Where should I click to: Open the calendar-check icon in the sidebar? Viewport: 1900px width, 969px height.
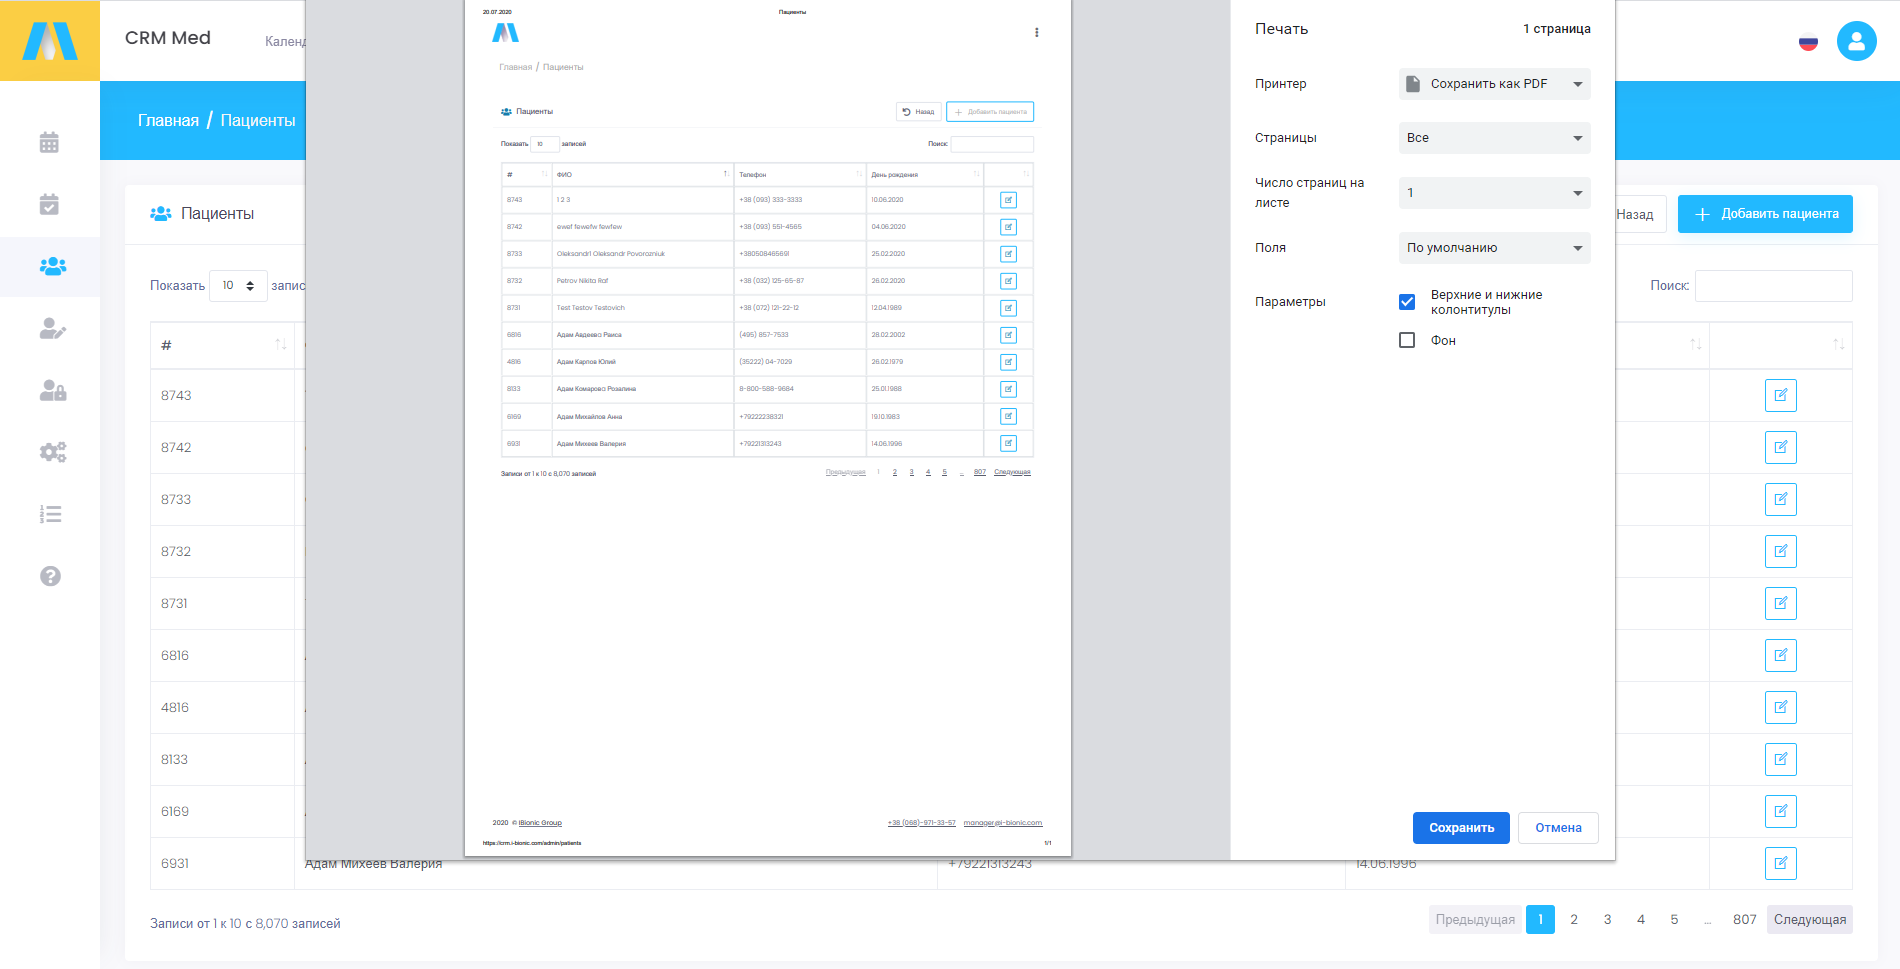[49, 205]
